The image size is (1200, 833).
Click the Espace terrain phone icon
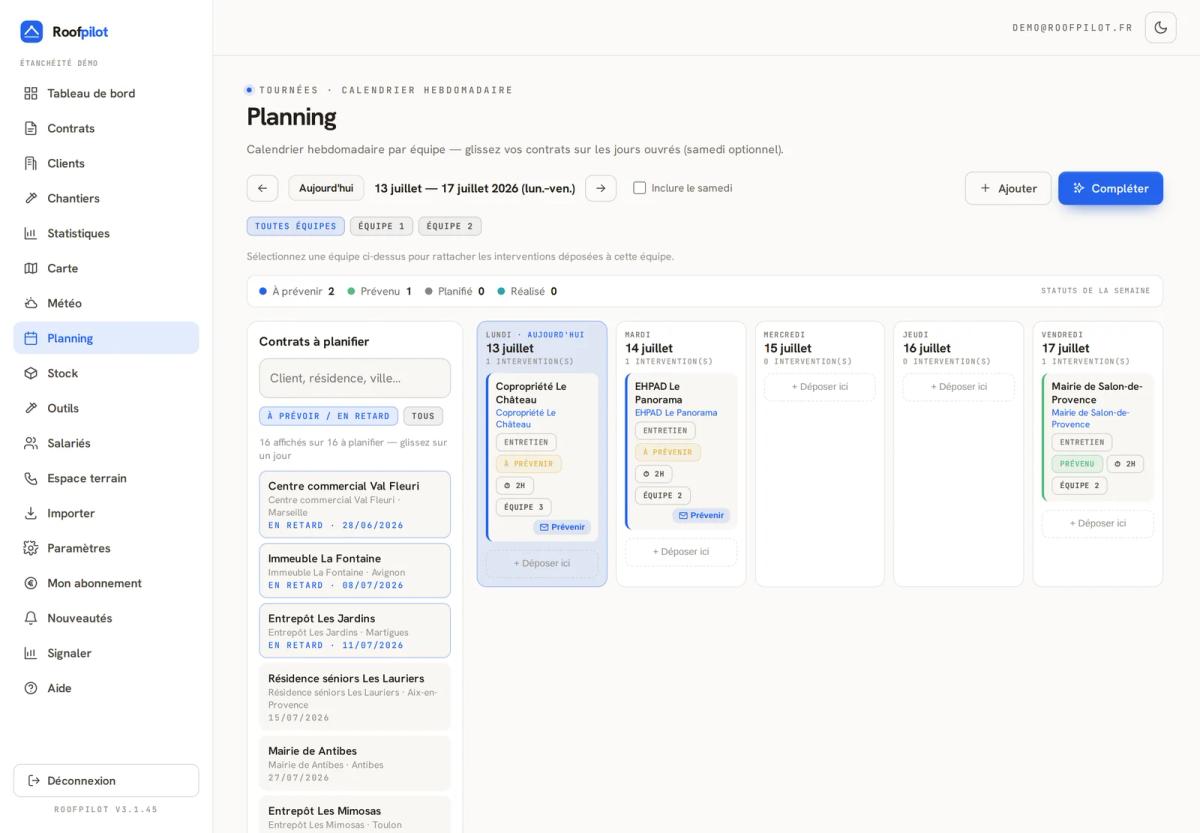tap(31, 478)
